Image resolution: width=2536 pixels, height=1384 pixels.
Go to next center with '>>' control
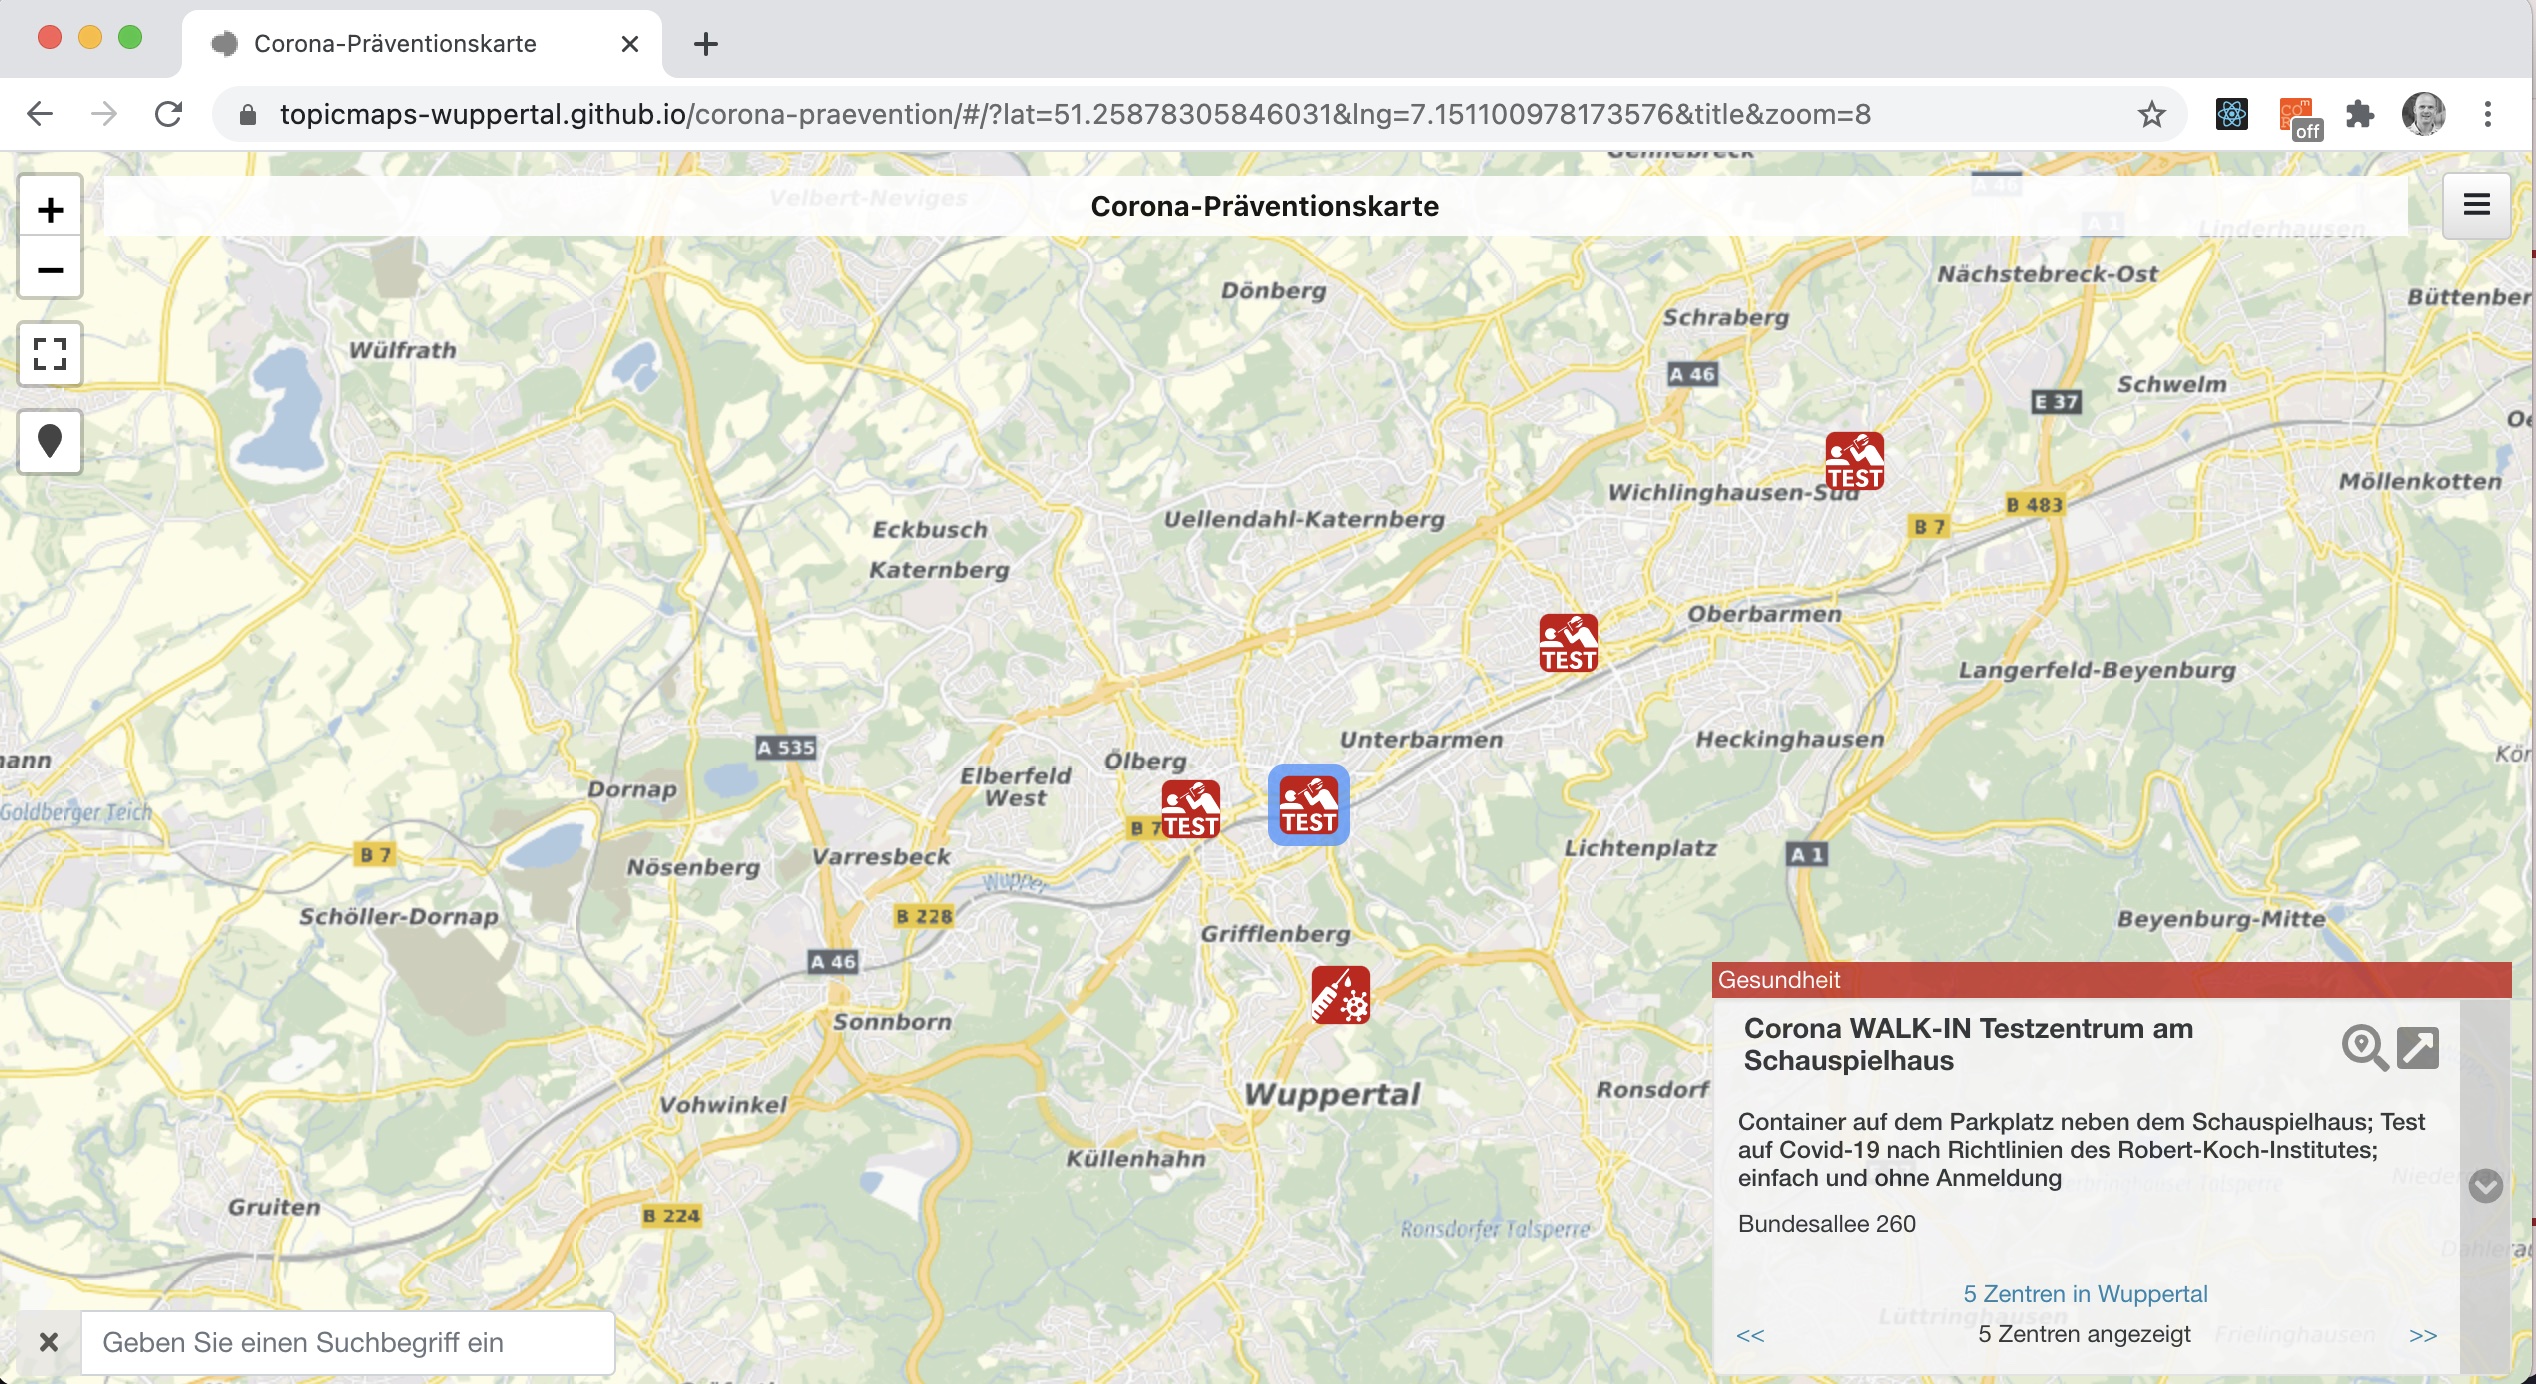click(2423, 1335)
